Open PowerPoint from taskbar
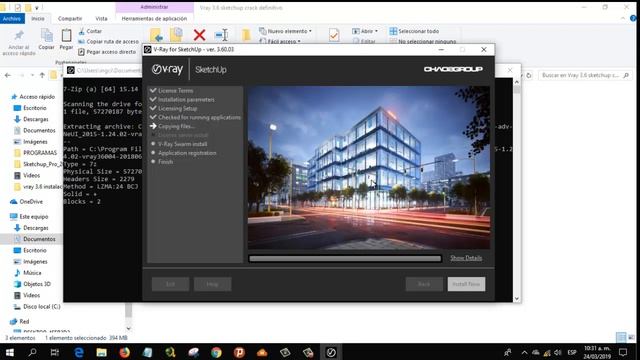This screenshot has height=360, width=640. point(239,352)
